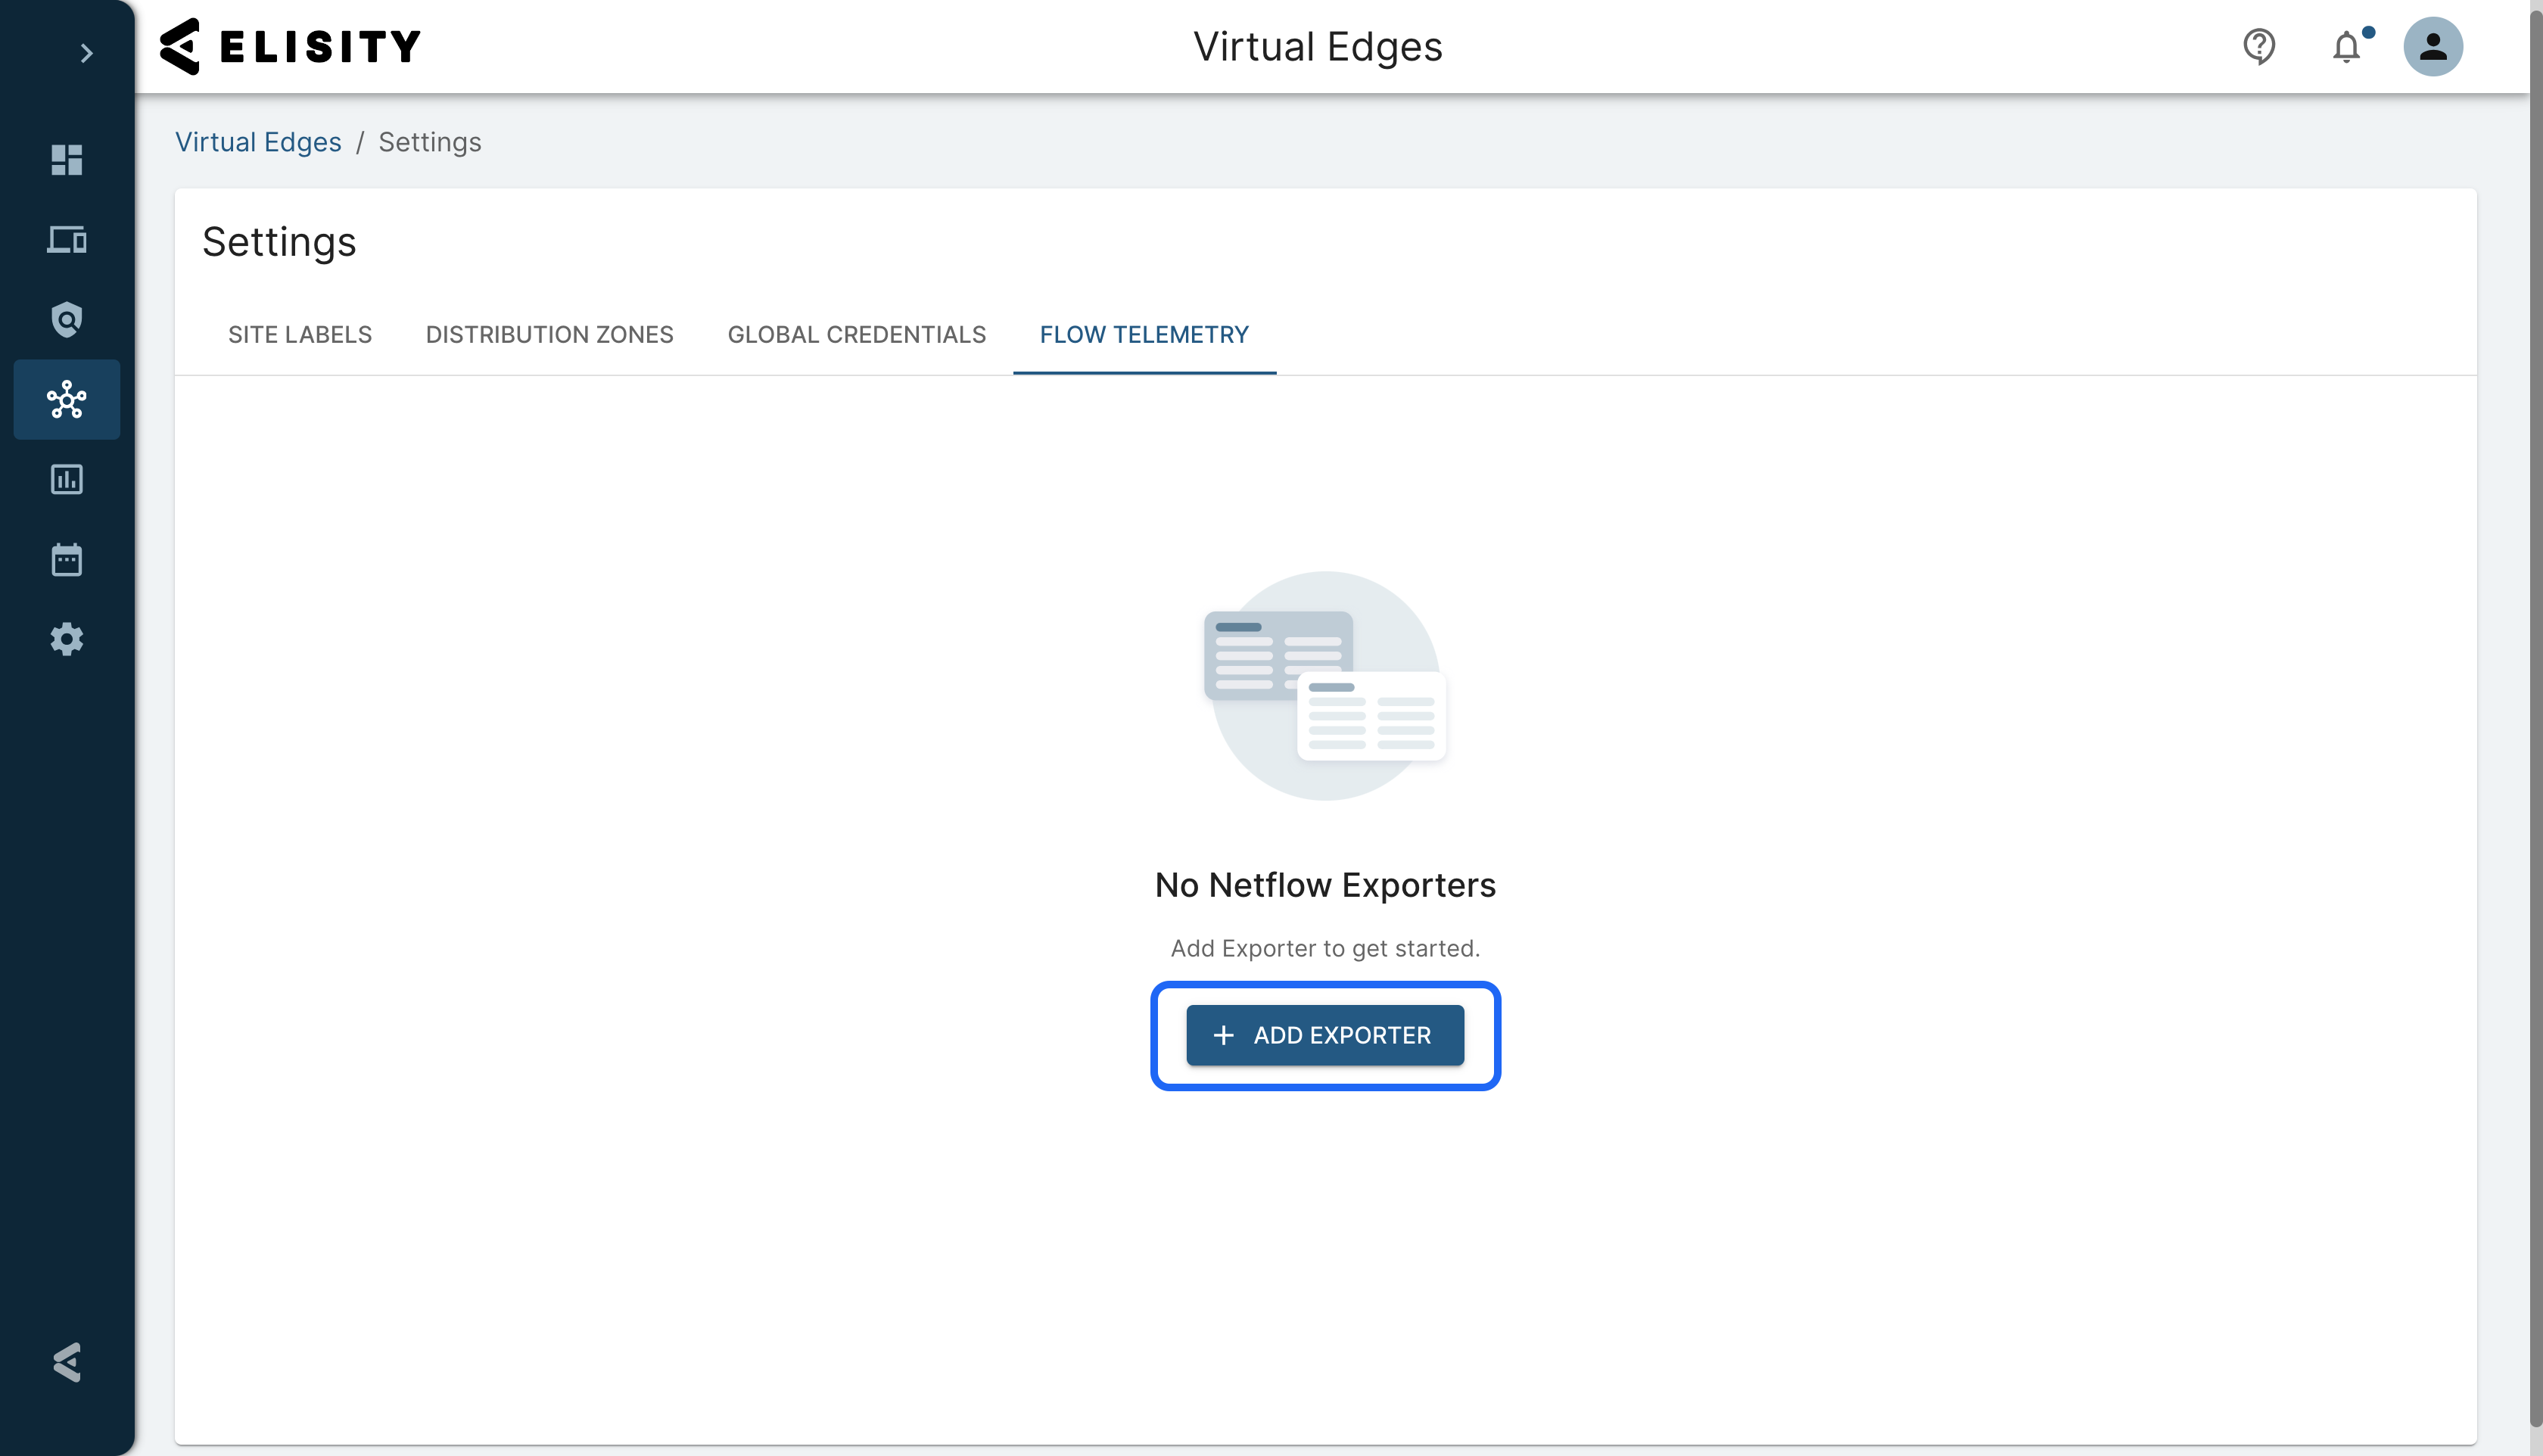
Task: Go to Virtual Edges breadcrumb link
Action: coord(258,142)
